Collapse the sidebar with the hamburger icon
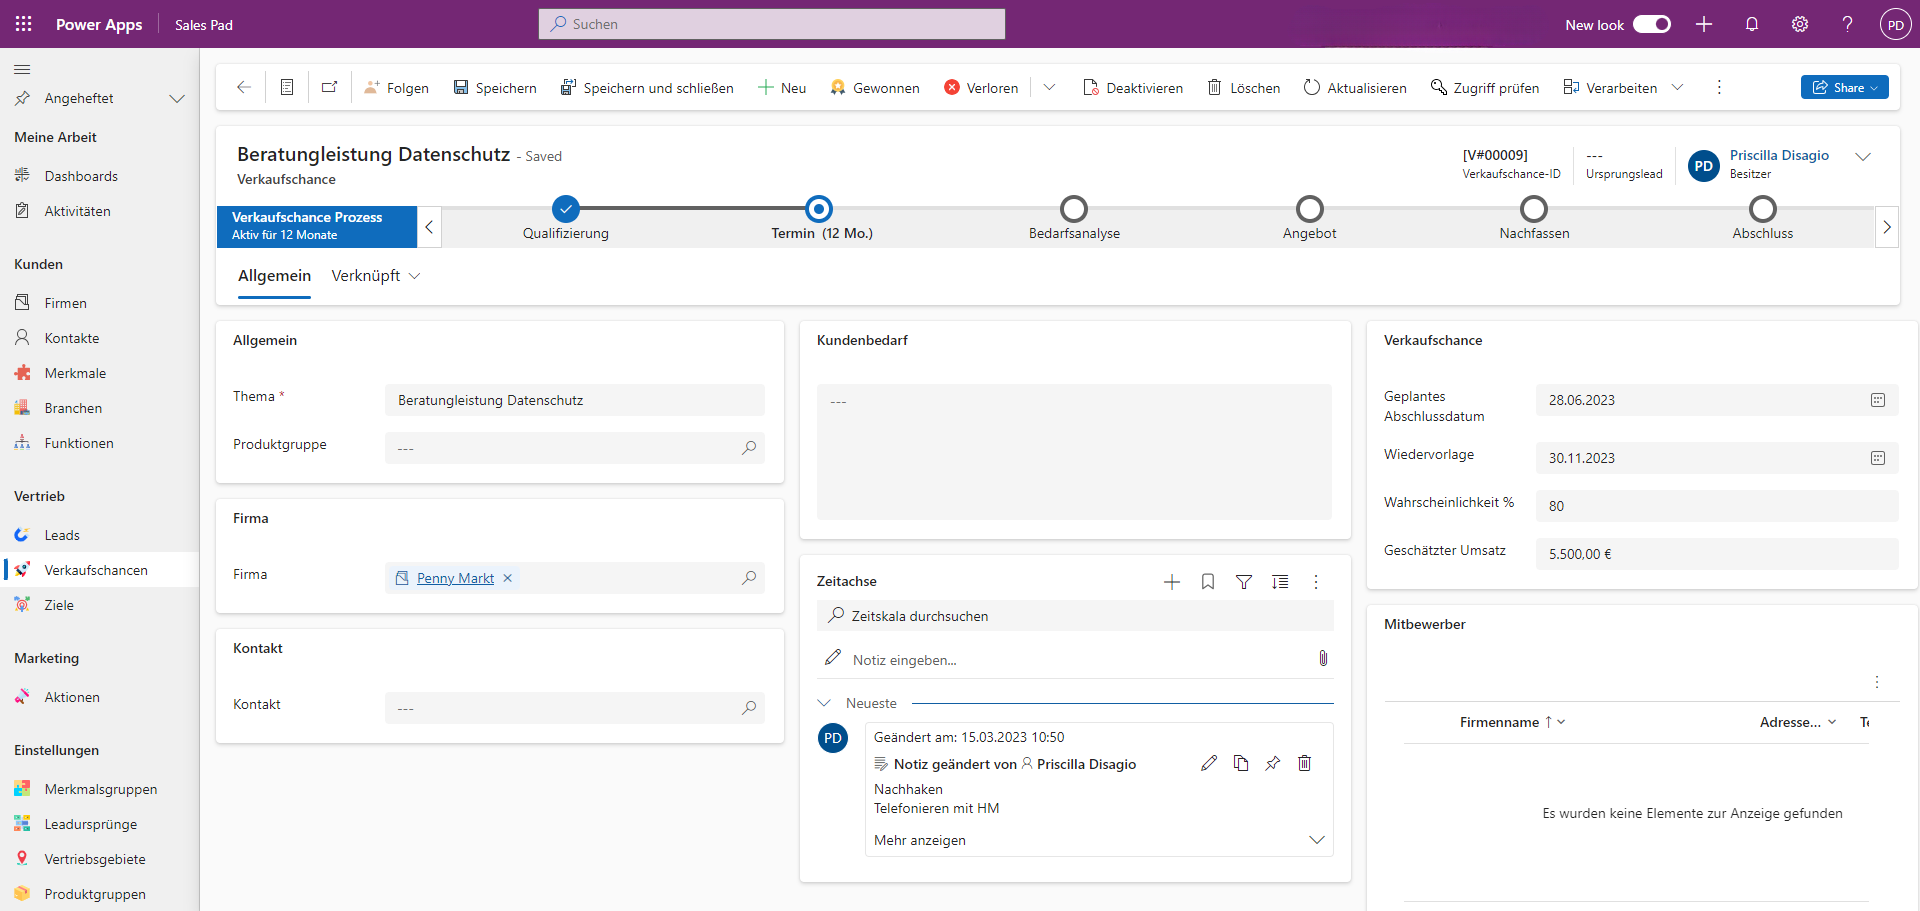The height and width of the screenshot is (911, 1920). (x=22, y=69)
